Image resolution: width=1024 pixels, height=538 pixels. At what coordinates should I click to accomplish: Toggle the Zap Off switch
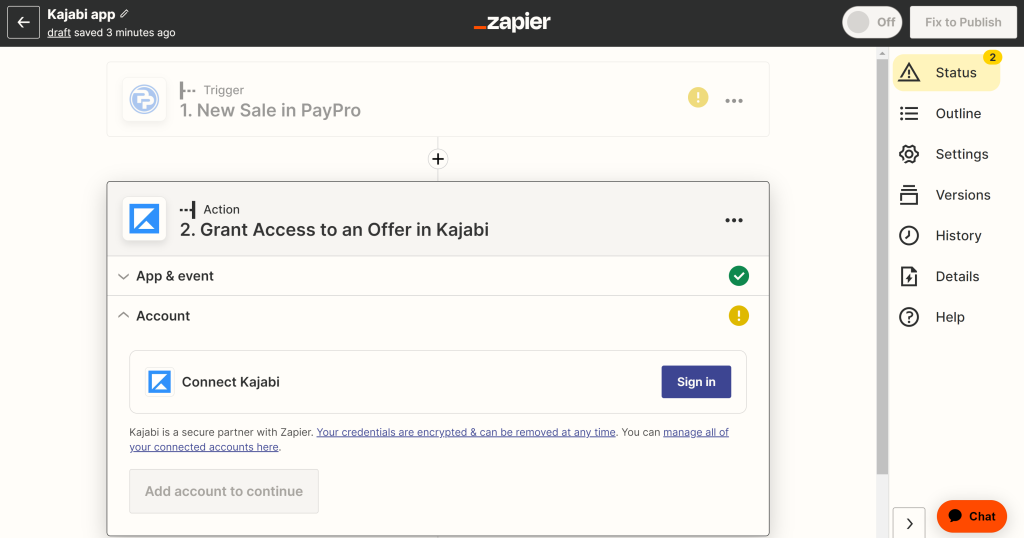(872, 22)
